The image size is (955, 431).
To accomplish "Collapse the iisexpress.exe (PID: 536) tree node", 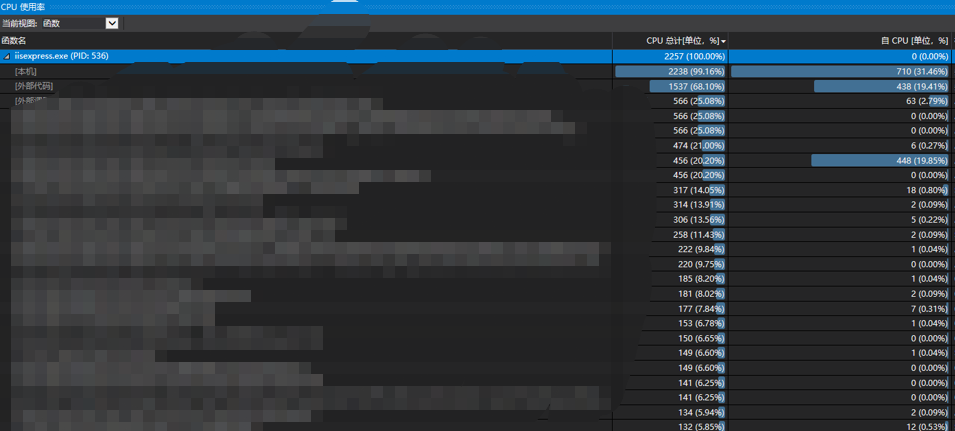I will pos(7,55).
